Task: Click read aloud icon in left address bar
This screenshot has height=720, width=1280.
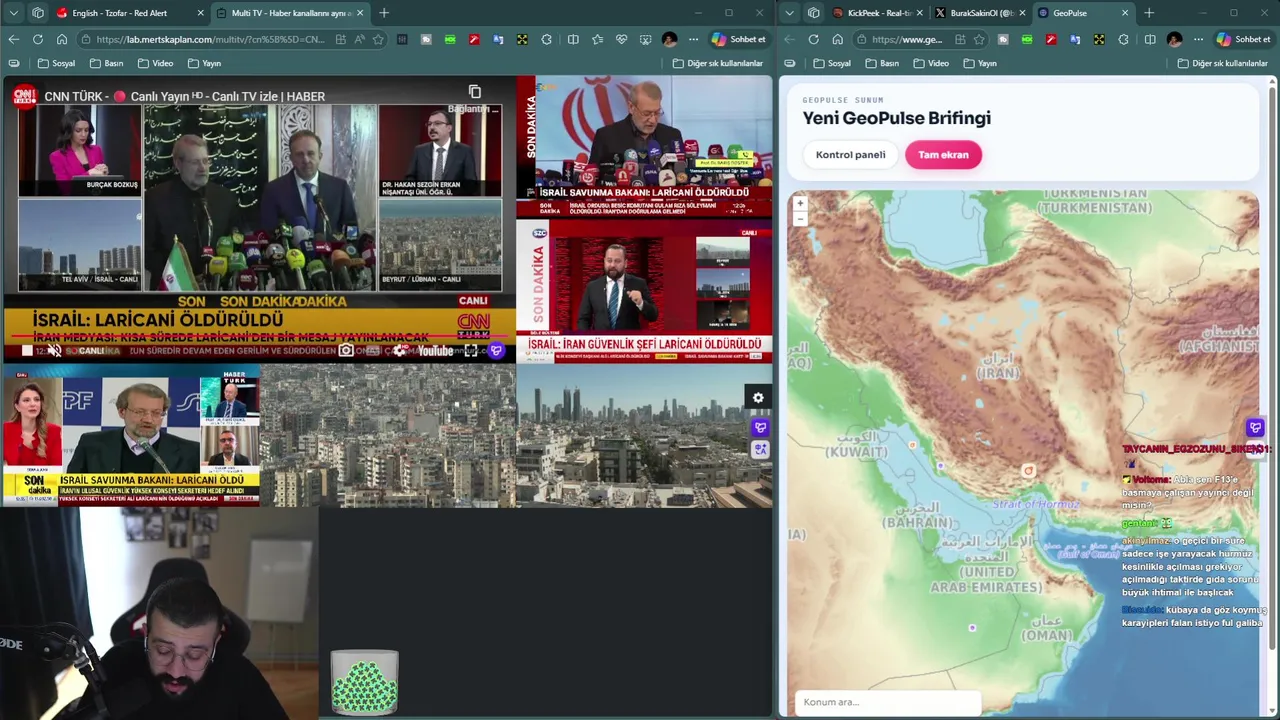Action: (360, 39)
